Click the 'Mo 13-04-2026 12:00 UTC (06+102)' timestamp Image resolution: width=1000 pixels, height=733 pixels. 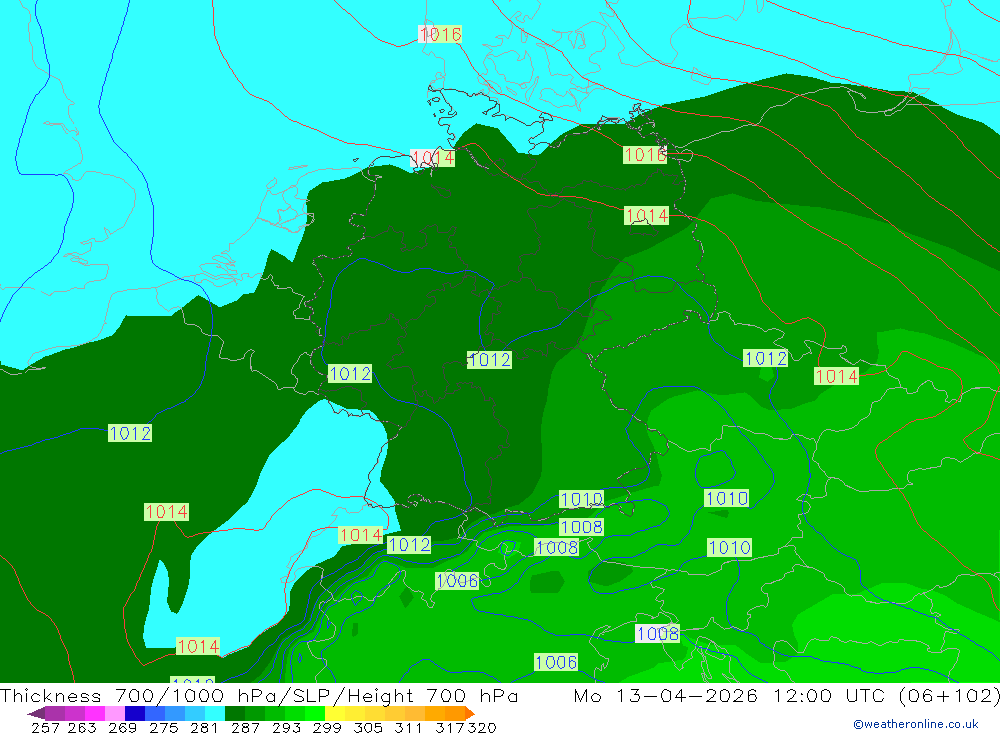coord(786,695)
